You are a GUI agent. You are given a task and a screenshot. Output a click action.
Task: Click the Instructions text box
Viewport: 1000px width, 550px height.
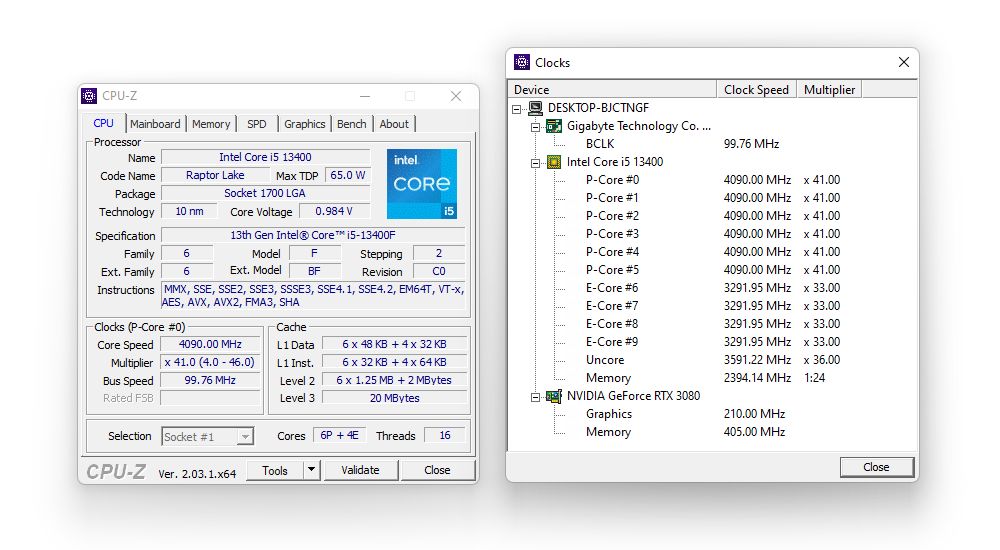[313, 296]
